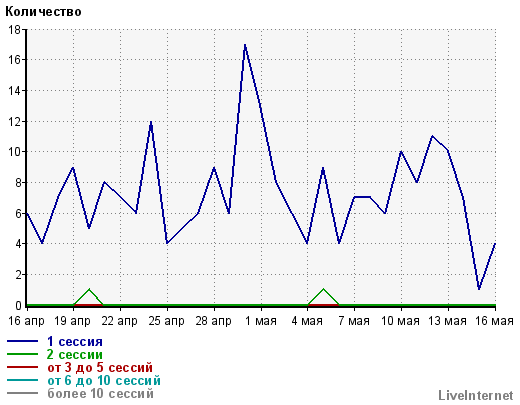Select the 'от 3 до 5 сессий' legend label

[x=100, y=367]
